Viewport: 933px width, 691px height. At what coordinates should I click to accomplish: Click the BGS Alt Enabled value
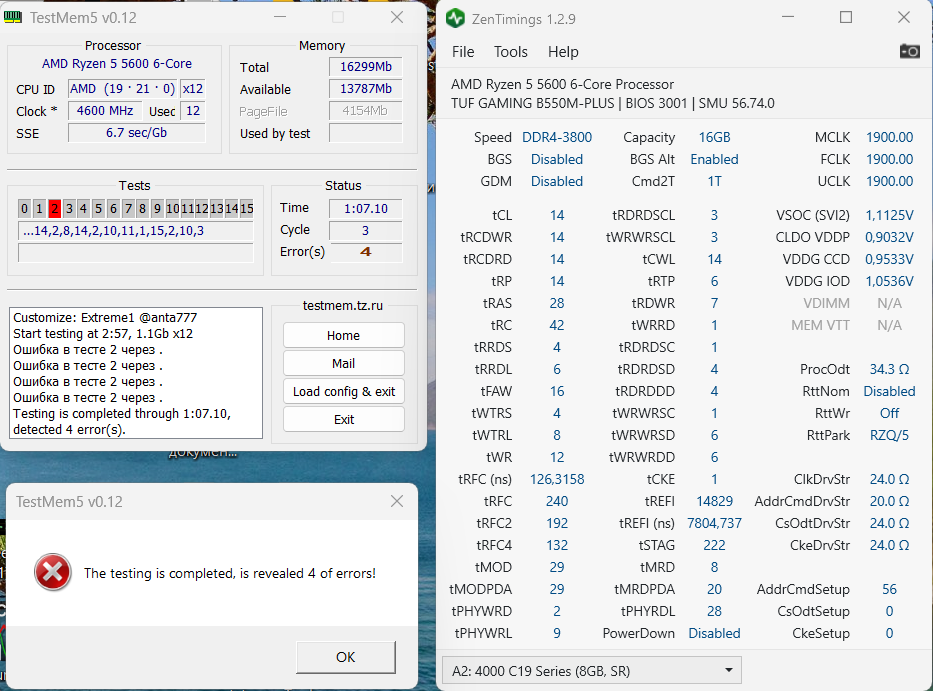point(714,160)
